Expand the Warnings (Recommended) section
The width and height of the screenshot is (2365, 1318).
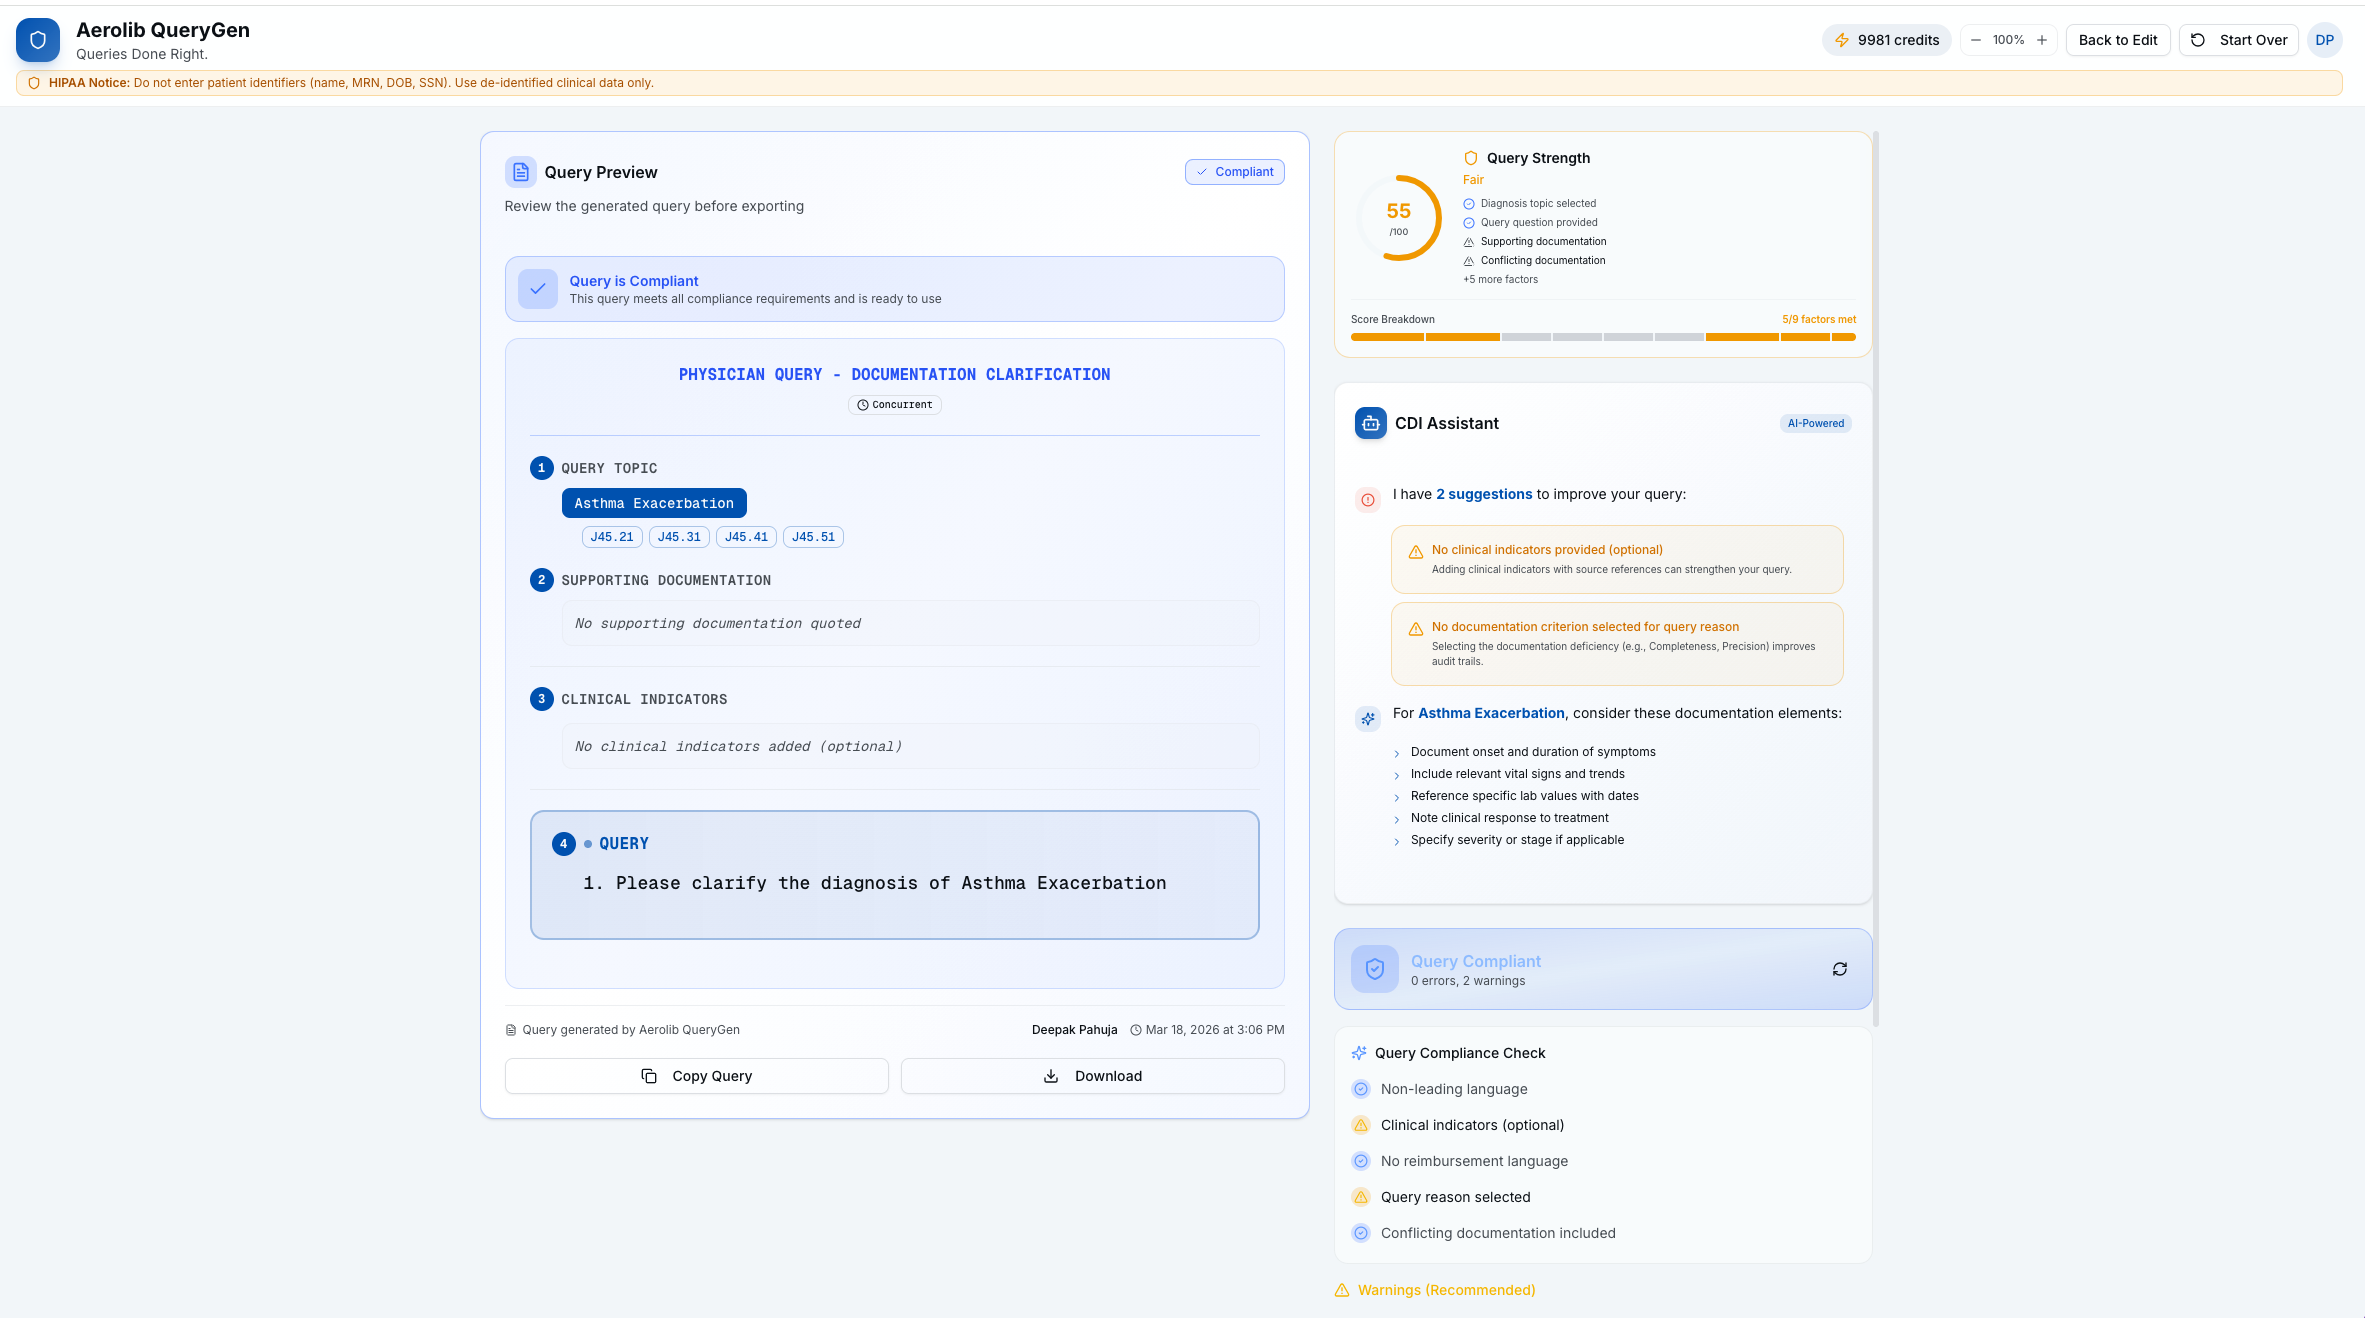click(x=1445, y=1290)
